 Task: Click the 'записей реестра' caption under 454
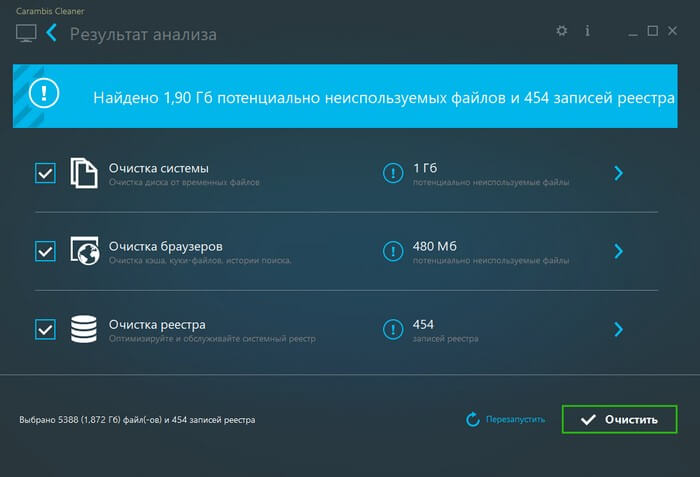[446, 339]
